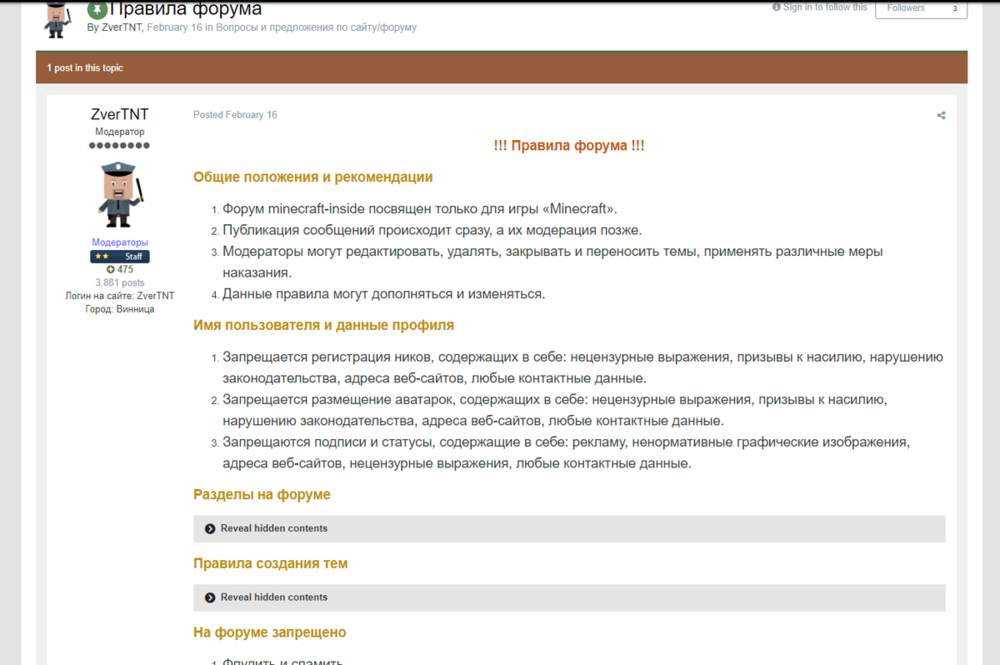Image resolution: width=1000 pixels, height=665 pixels.
Task: Click the Логин на сайте: ZverTNT text
Action: 120,296
